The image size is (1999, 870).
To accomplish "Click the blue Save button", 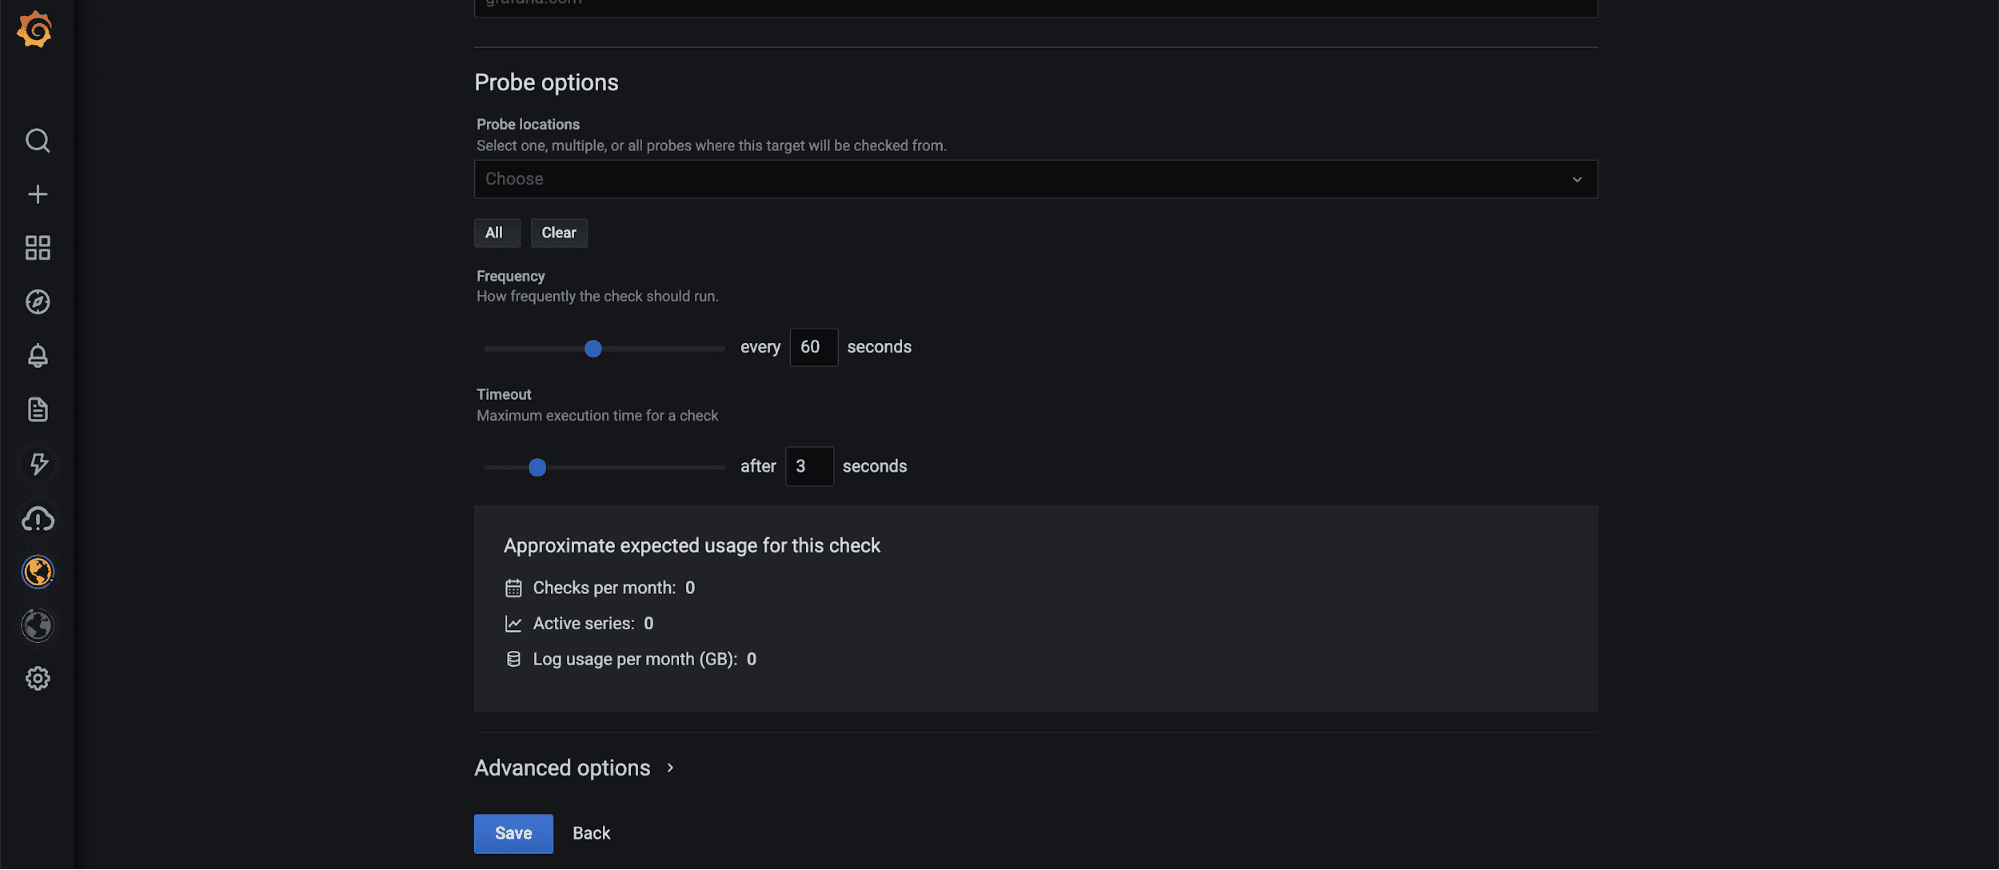I will pos(513,834).
